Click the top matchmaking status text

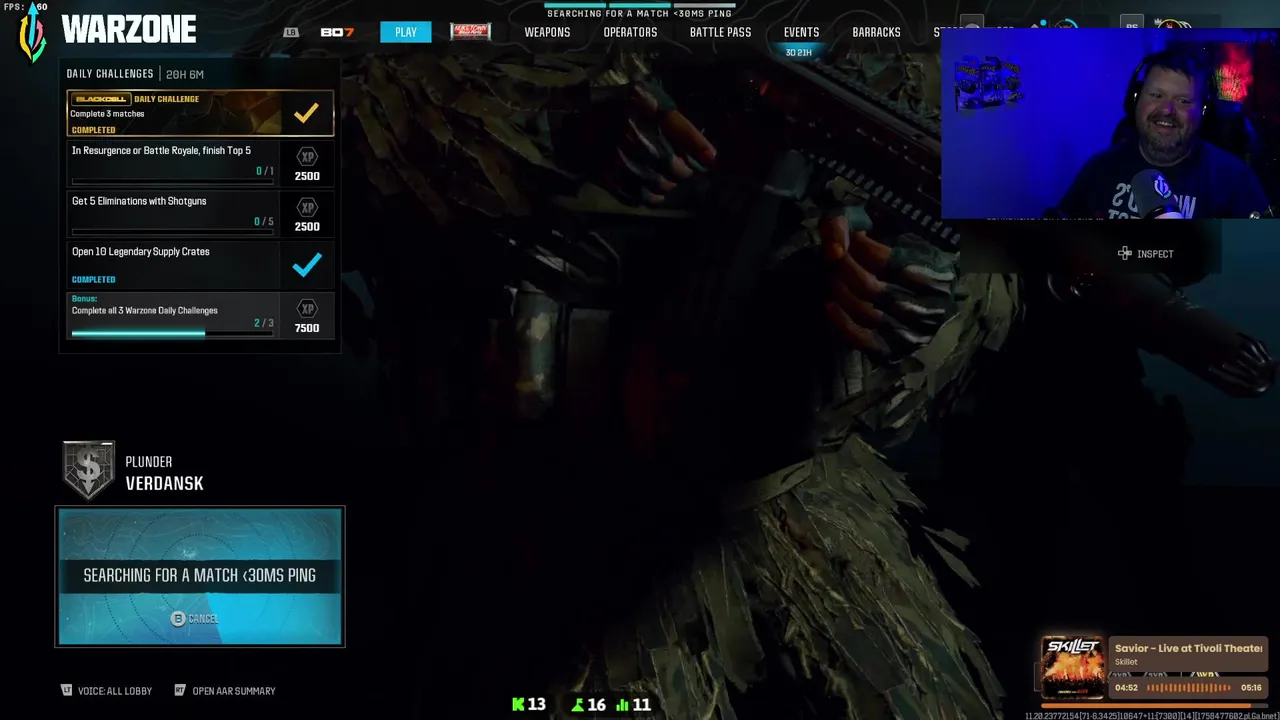pyautogui.click(x=640, y=14)
